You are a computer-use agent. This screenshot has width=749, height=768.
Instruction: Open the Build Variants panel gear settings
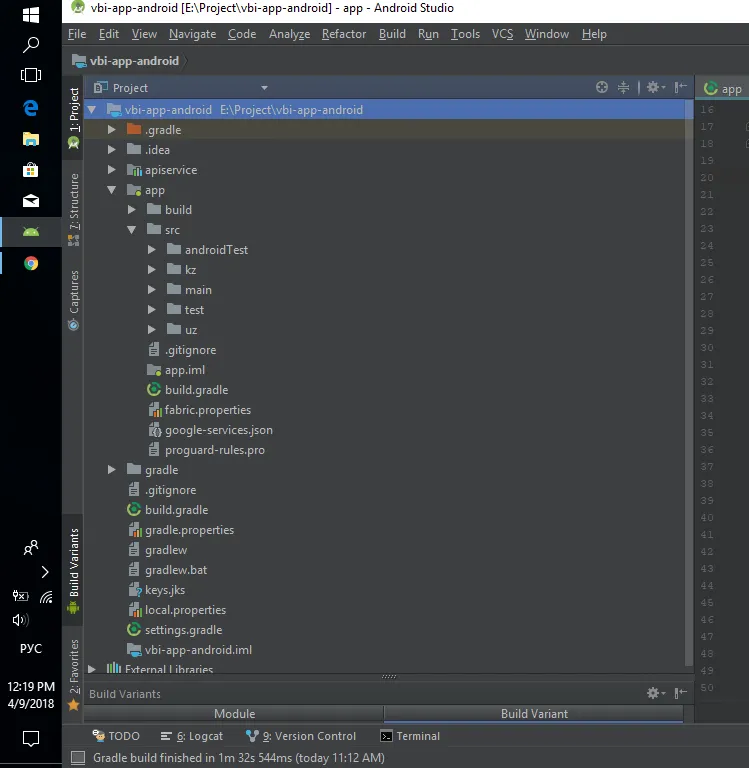point(655,693)
